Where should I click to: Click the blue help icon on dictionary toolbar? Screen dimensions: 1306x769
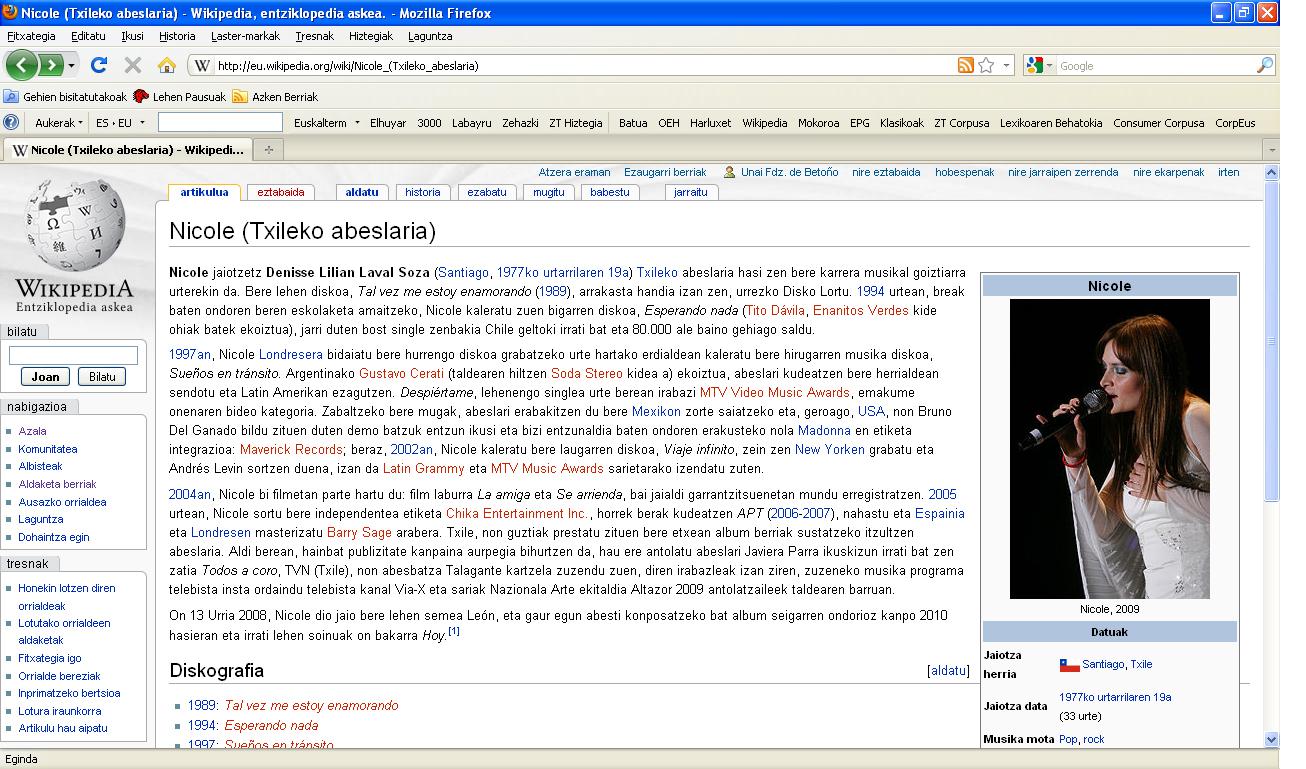click(x=12, y=123)
